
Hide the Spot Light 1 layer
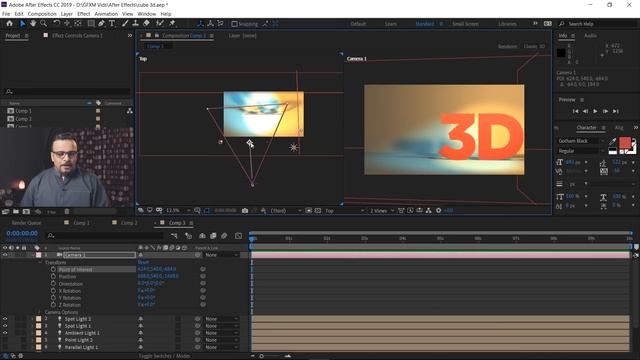click(5, 326)
